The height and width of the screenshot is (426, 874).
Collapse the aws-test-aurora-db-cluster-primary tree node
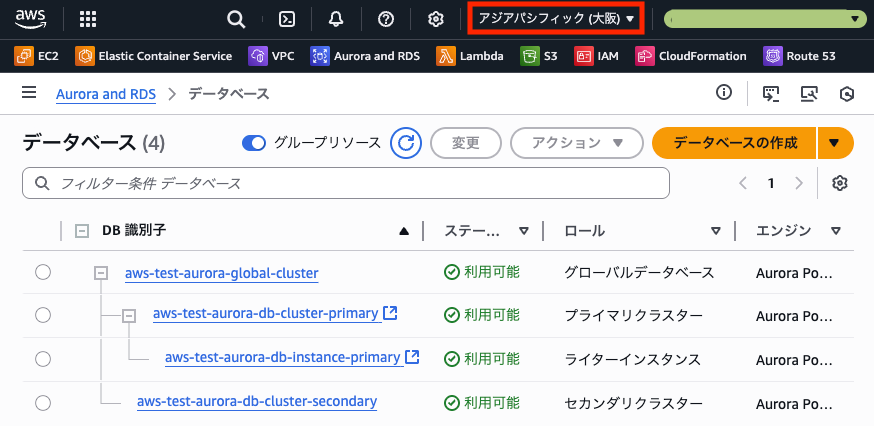click(129, 316)
